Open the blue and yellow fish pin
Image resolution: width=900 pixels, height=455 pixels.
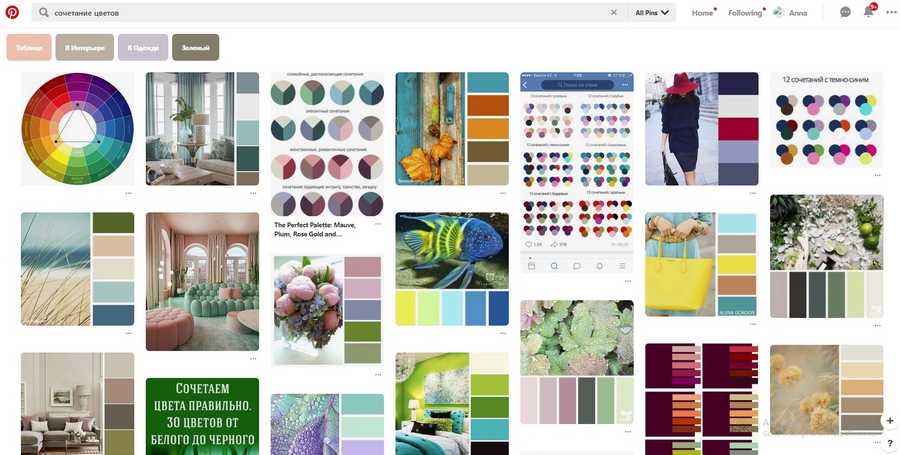pos(452,269)
